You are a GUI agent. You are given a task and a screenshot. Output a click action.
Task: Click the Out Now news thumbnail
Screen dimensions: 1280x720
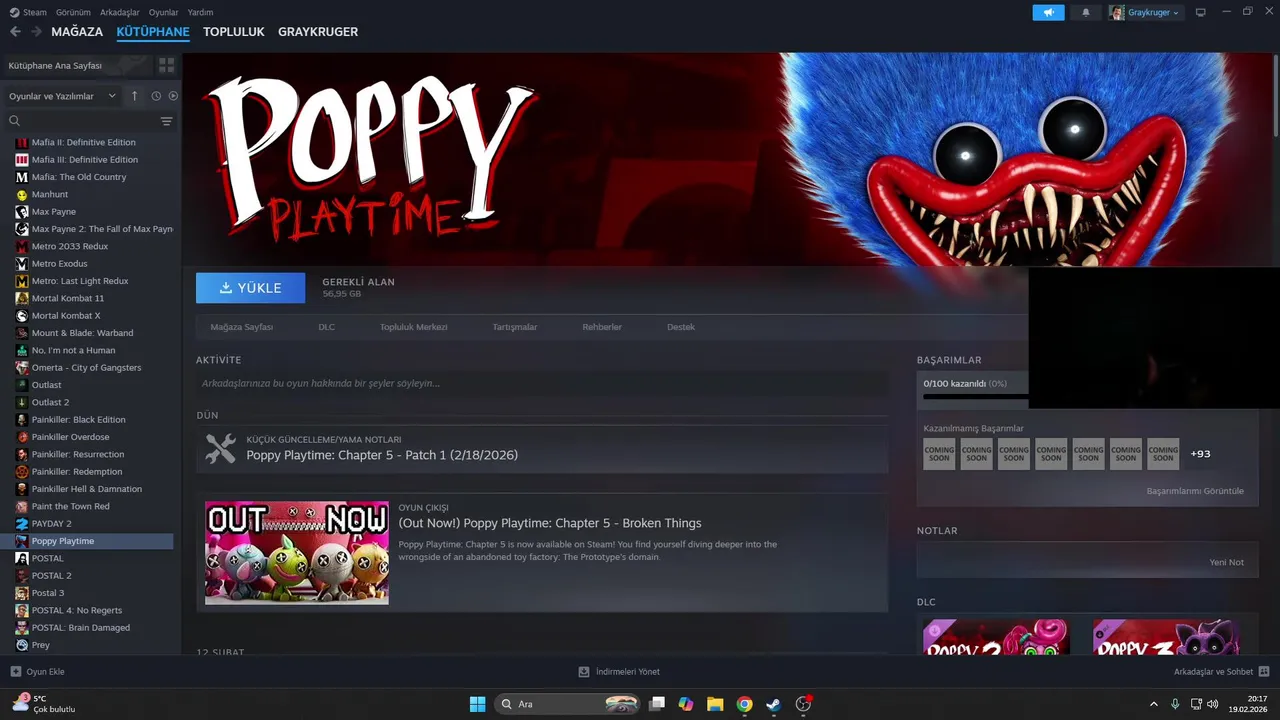point(297,553)
